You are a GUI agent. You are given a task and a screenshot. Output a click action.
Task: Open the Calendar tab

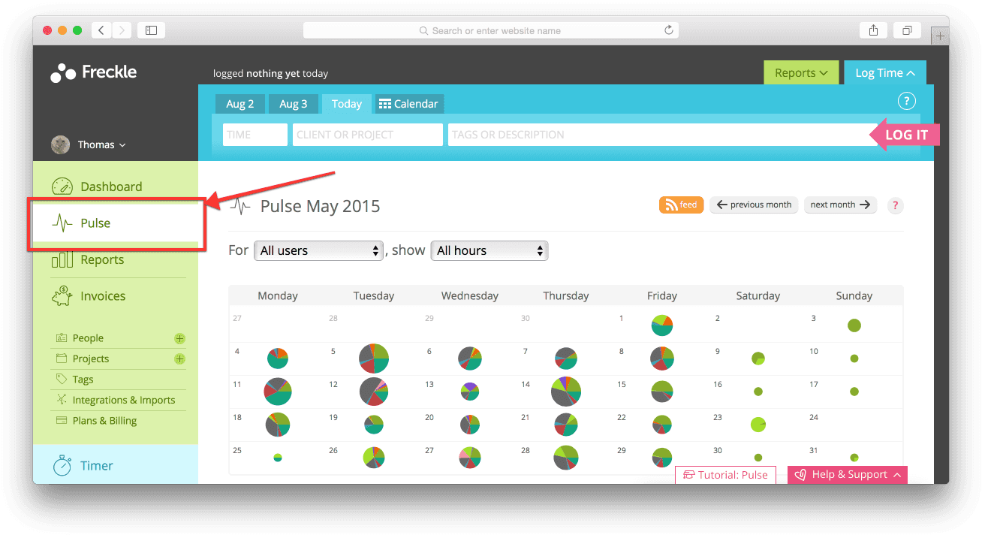408,104
